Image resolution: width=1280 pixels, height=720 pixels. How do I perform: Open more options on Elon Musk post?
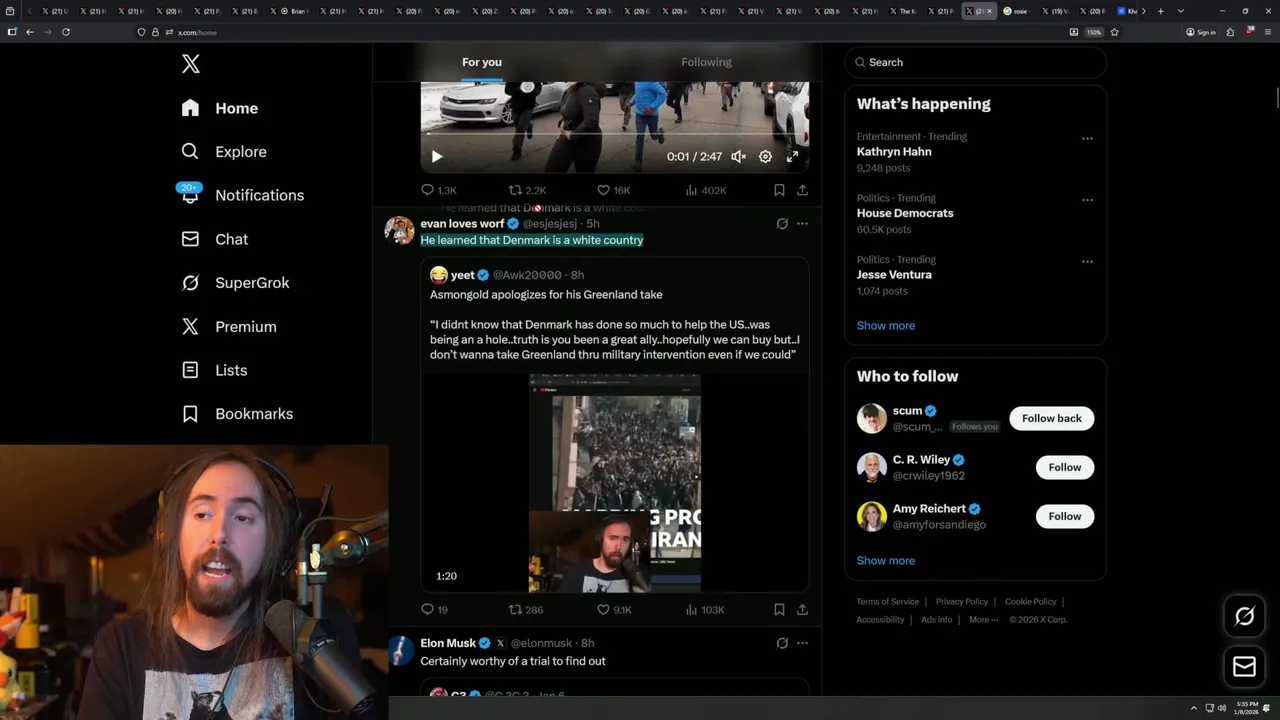click(x=802, y=643)
